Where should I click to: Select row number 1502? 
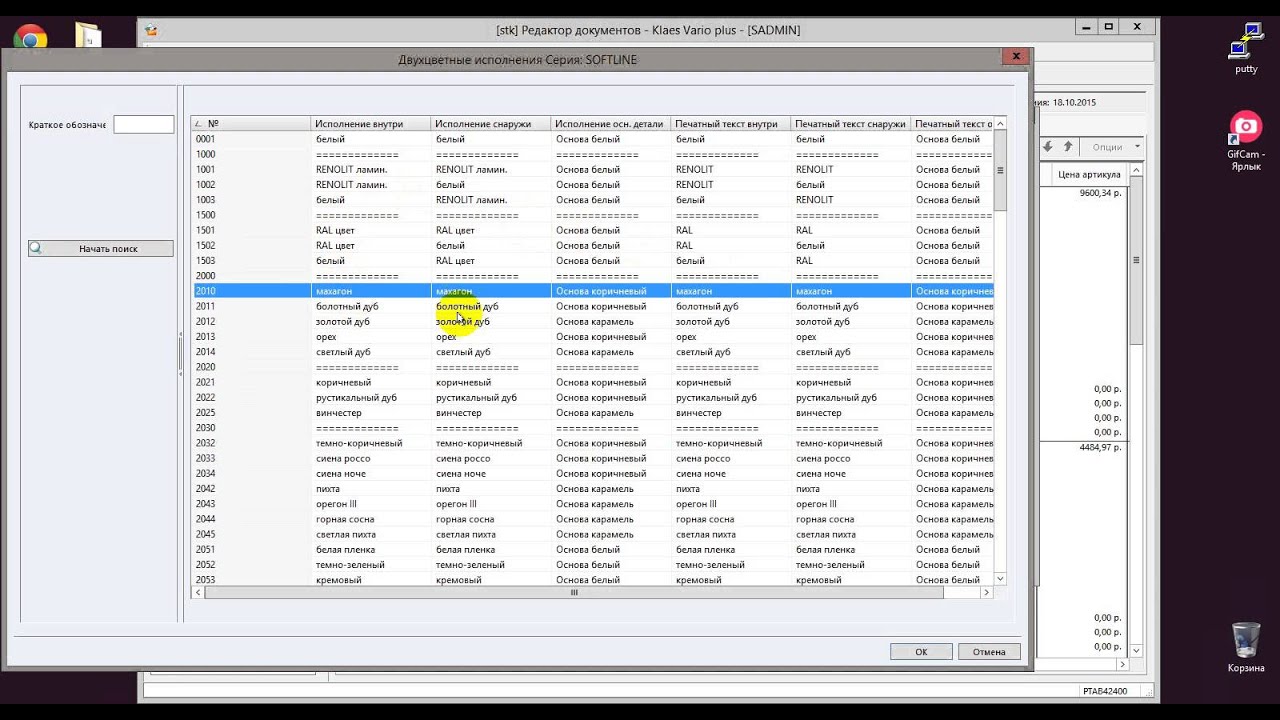tap(593, 245)
